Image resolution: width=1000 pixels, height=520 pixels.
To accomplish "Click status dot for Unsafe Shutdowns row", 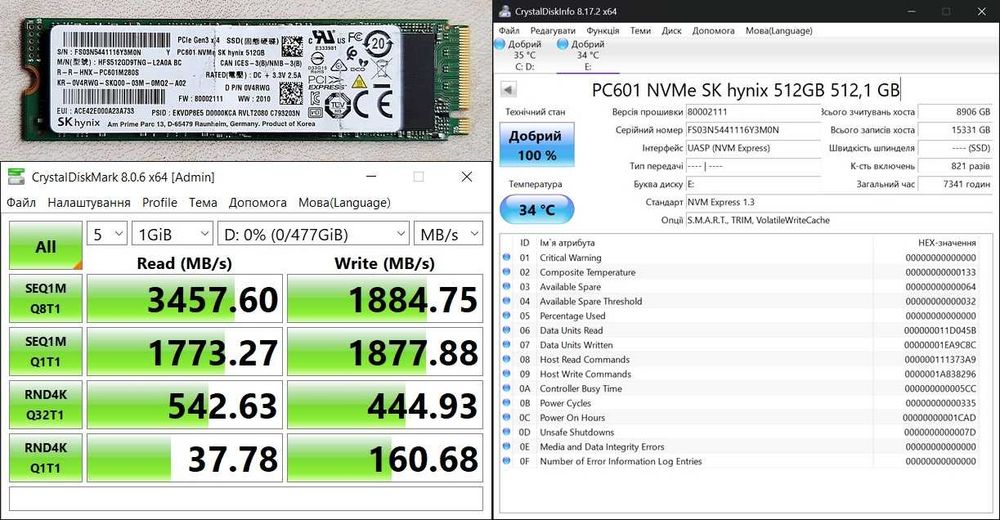I will (506, 432).
